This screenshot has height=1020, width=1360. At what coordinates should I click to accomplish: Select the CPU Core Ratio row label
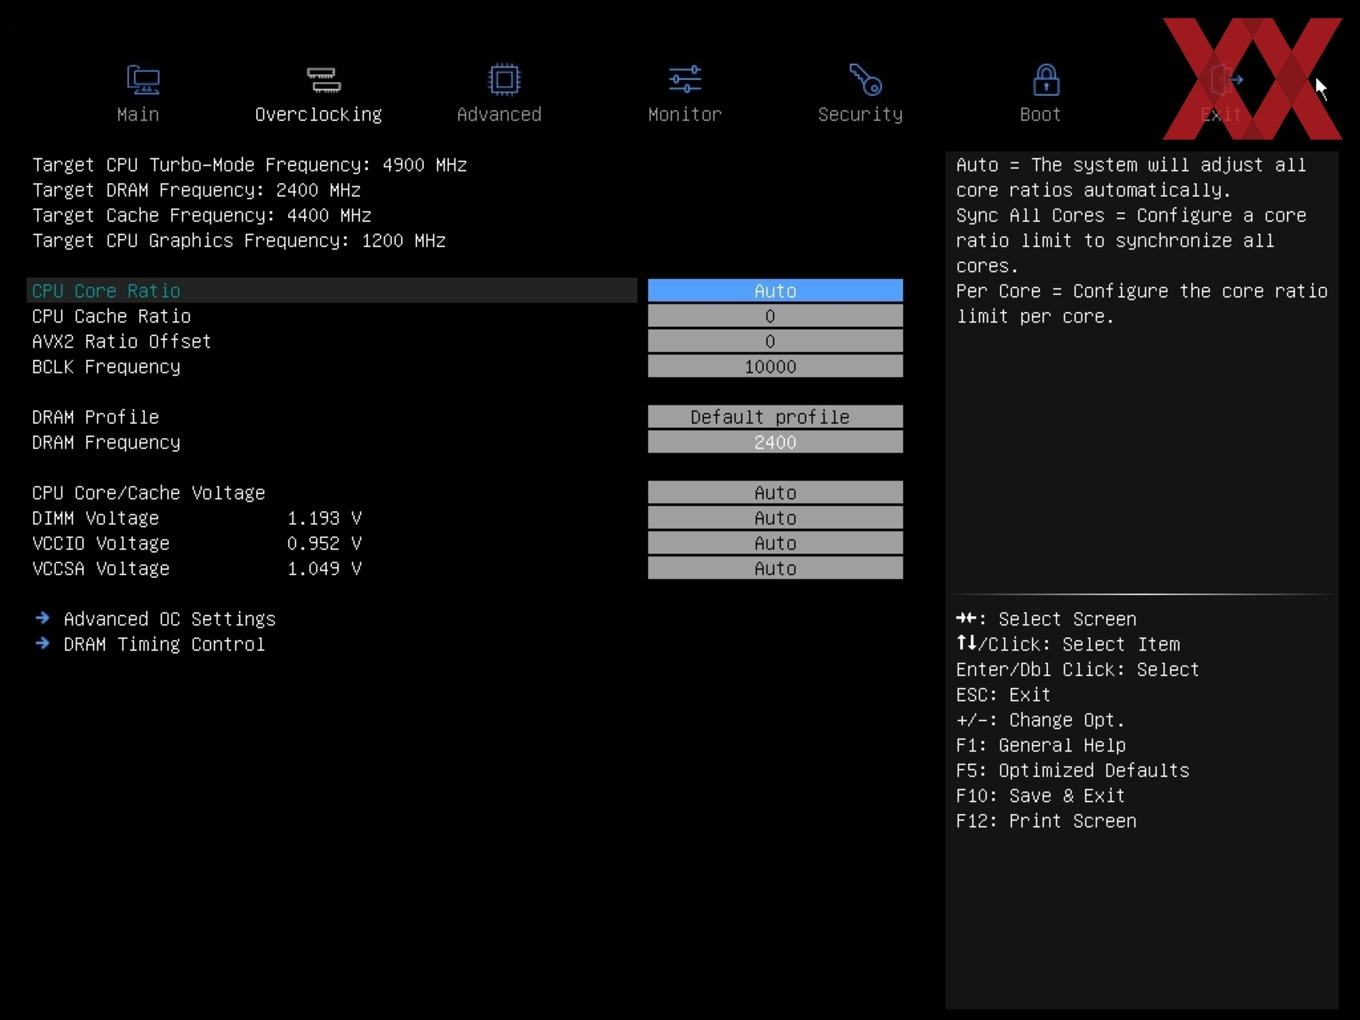[106, 291]
